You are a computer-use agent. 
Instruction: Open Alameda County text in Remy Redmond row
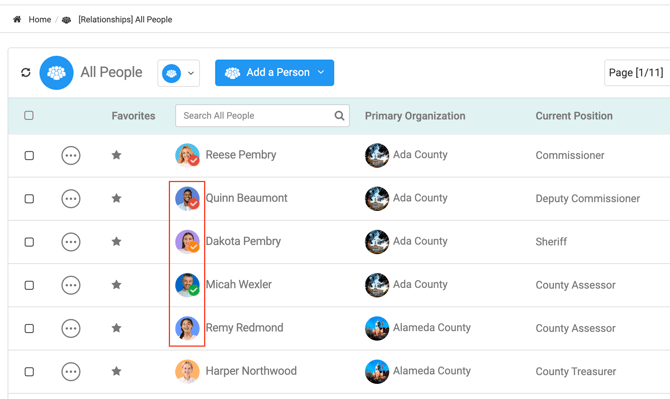[x=432, y=328]
